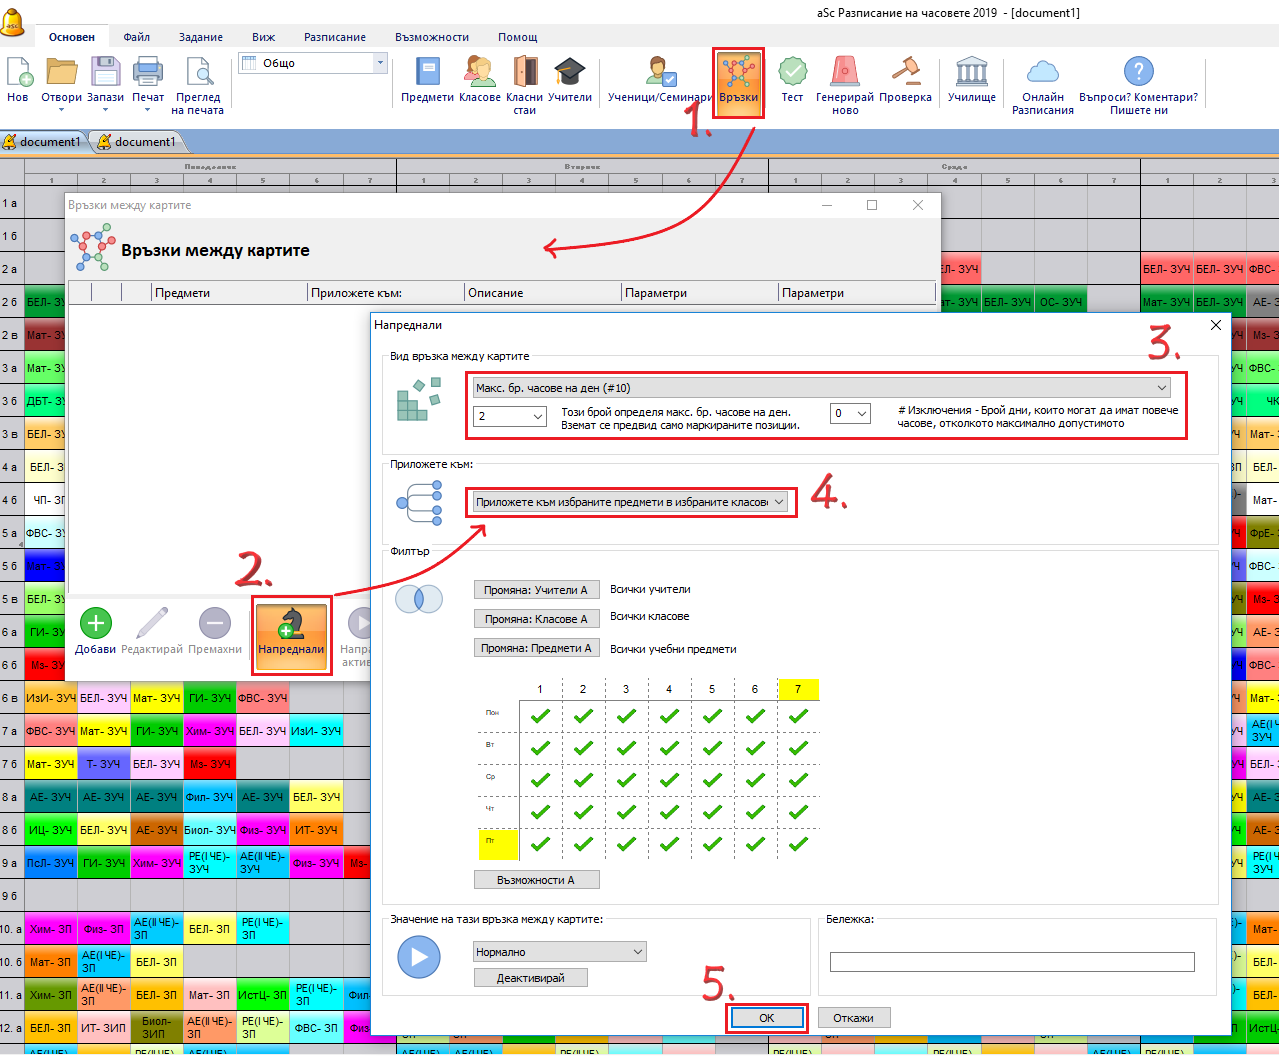Click the Генерирай ново siren icon

844,72
